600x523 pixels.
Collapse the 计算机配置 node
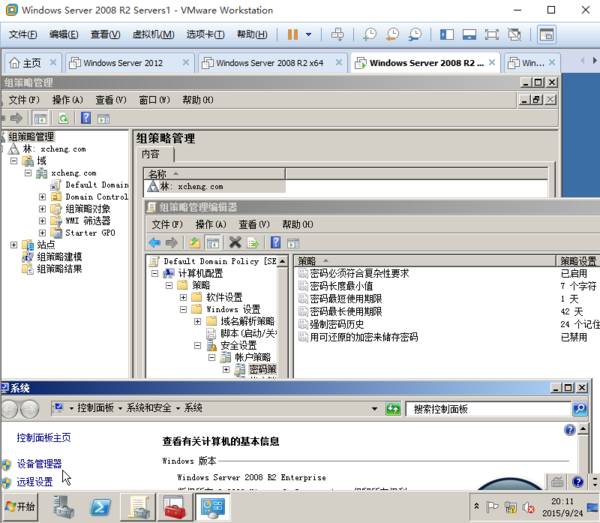[155, 273]
